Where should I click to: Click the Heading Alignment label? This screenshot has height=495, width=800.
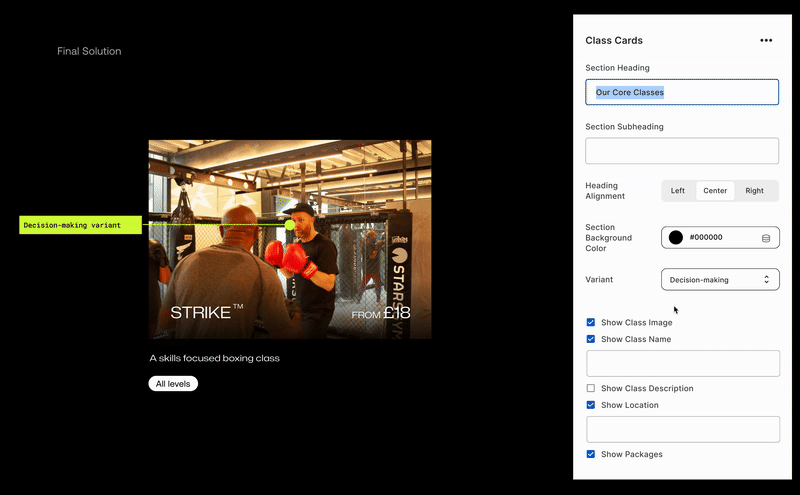(605, 191)
